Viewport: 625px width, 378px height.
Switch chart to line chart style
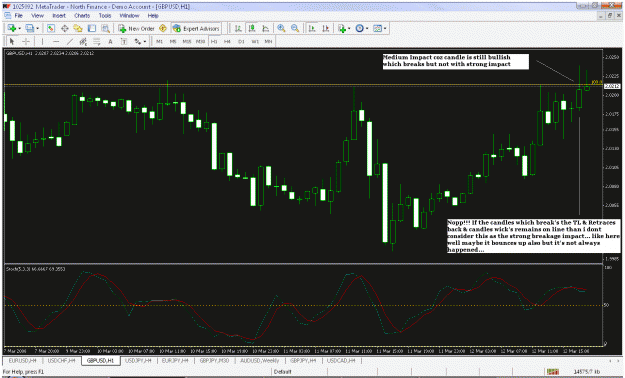(265, 28)
